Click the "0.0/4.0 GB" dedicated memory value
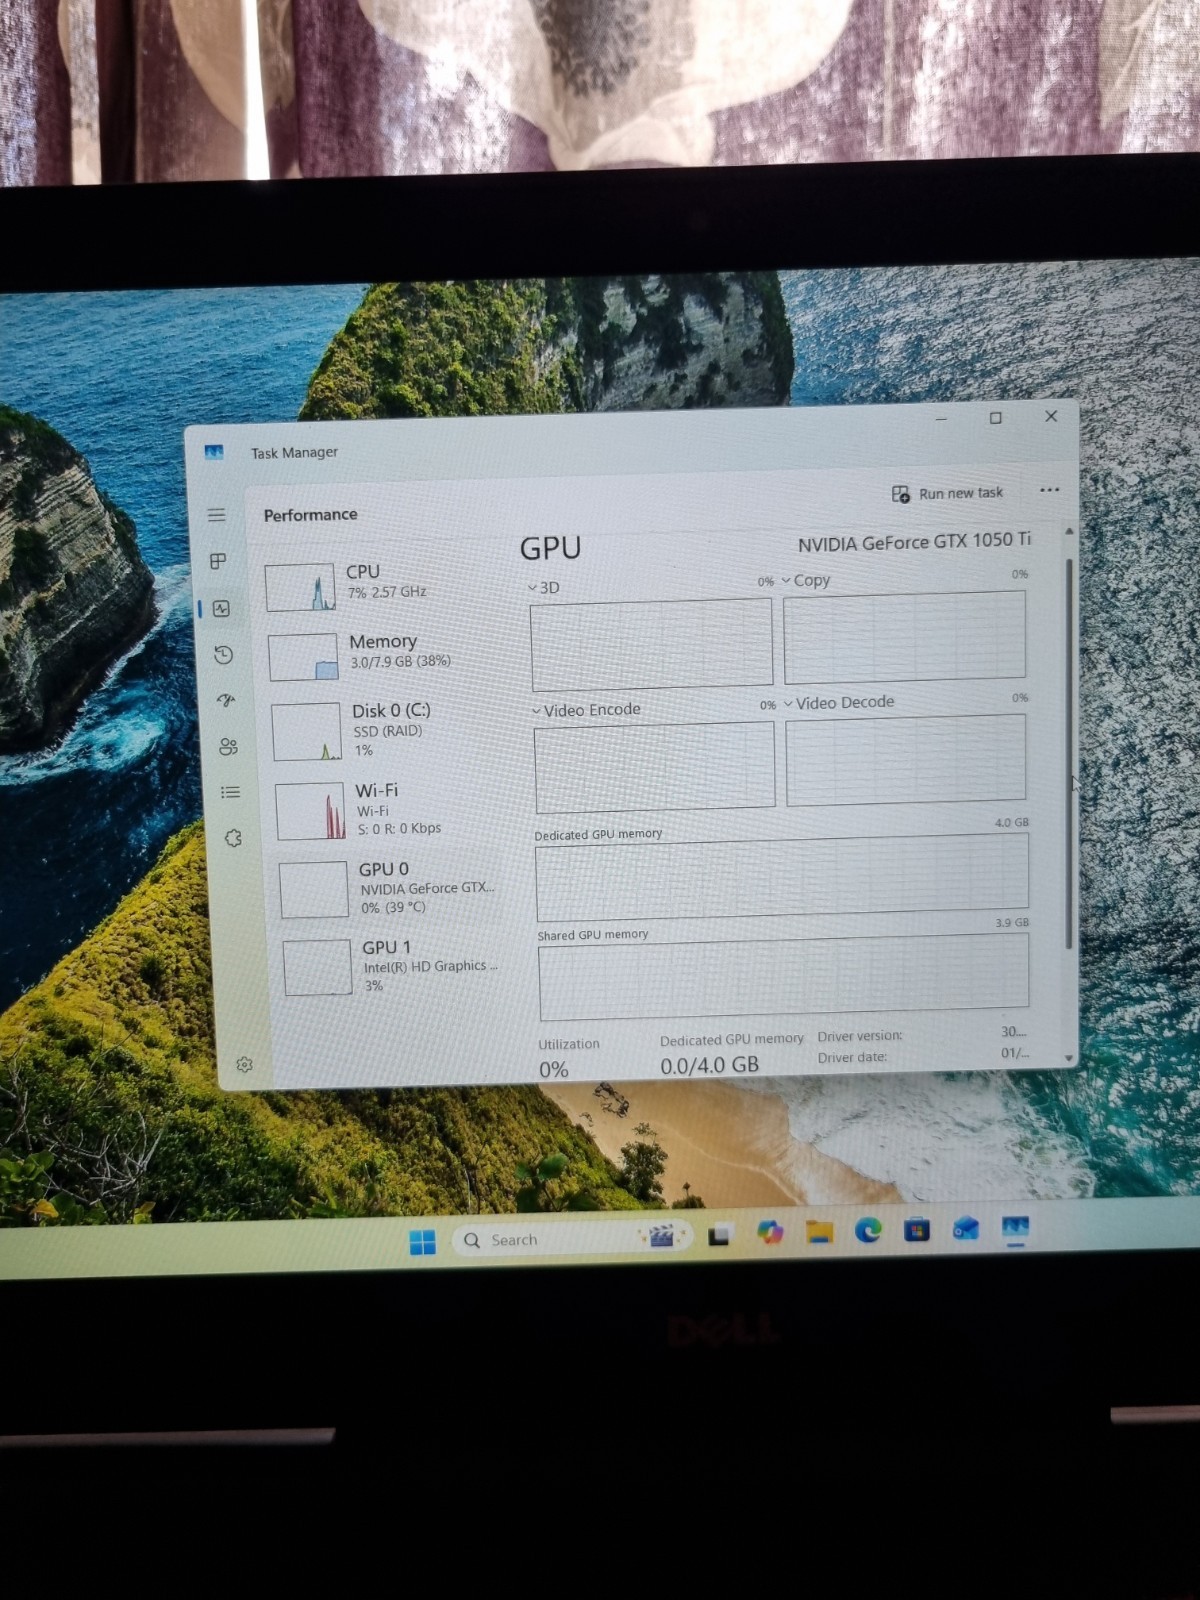1200x1600 pixels. (x=709, y=1065)
